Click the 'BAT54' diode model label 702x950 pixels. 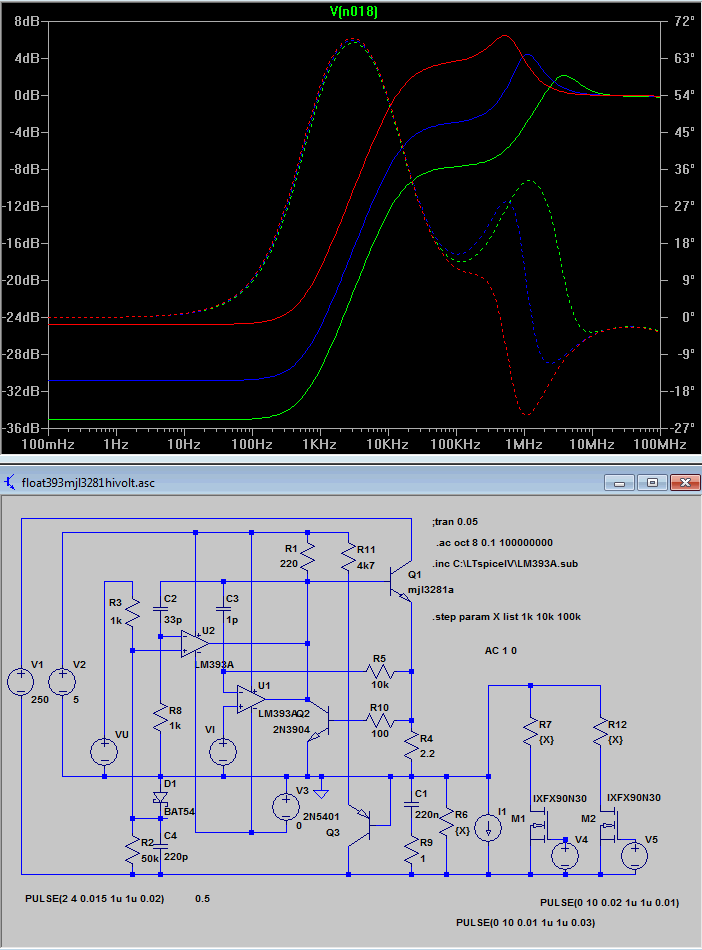point(179,811)
